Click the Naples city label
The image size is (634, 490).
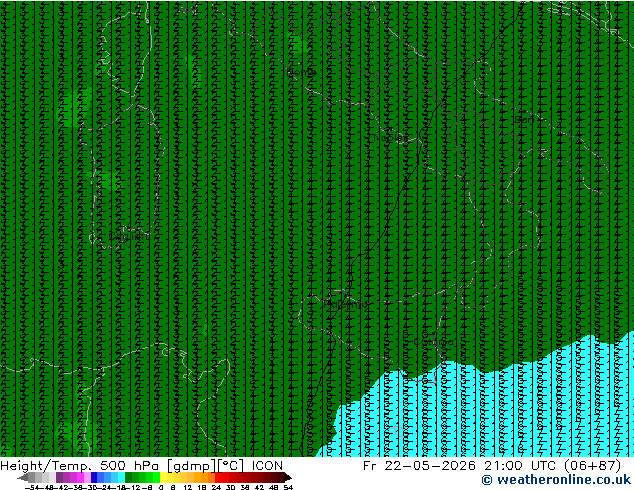pos(390,138)
